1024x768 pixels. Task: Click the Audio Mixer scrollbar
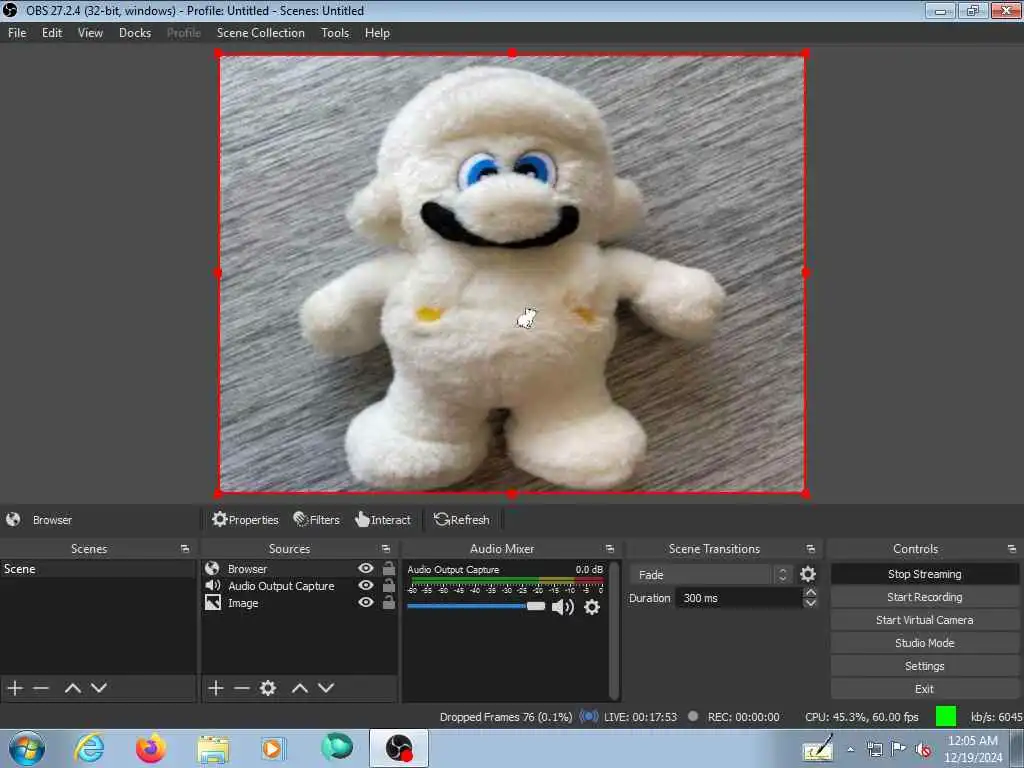[614, 630]
